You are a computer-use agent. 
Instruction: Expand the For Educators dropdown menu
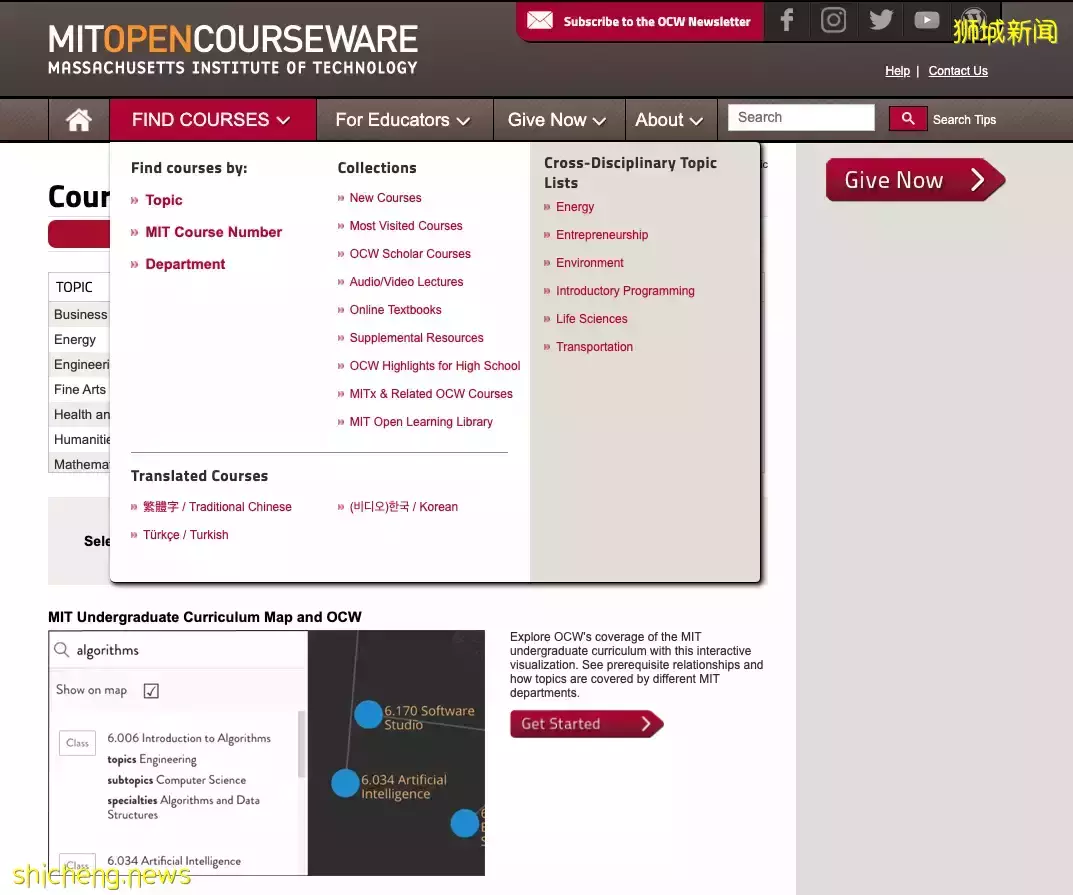coord(403,120)
